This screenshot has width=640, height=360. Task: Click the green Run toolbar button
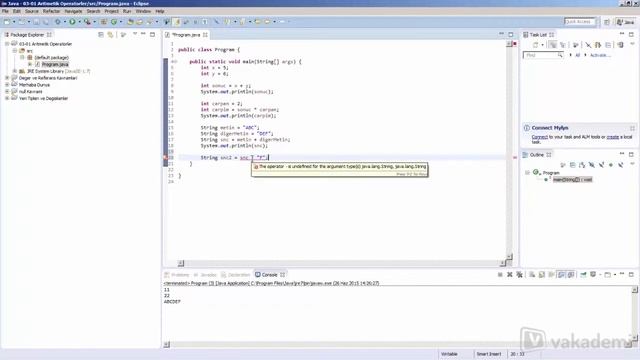click(72, 22)
